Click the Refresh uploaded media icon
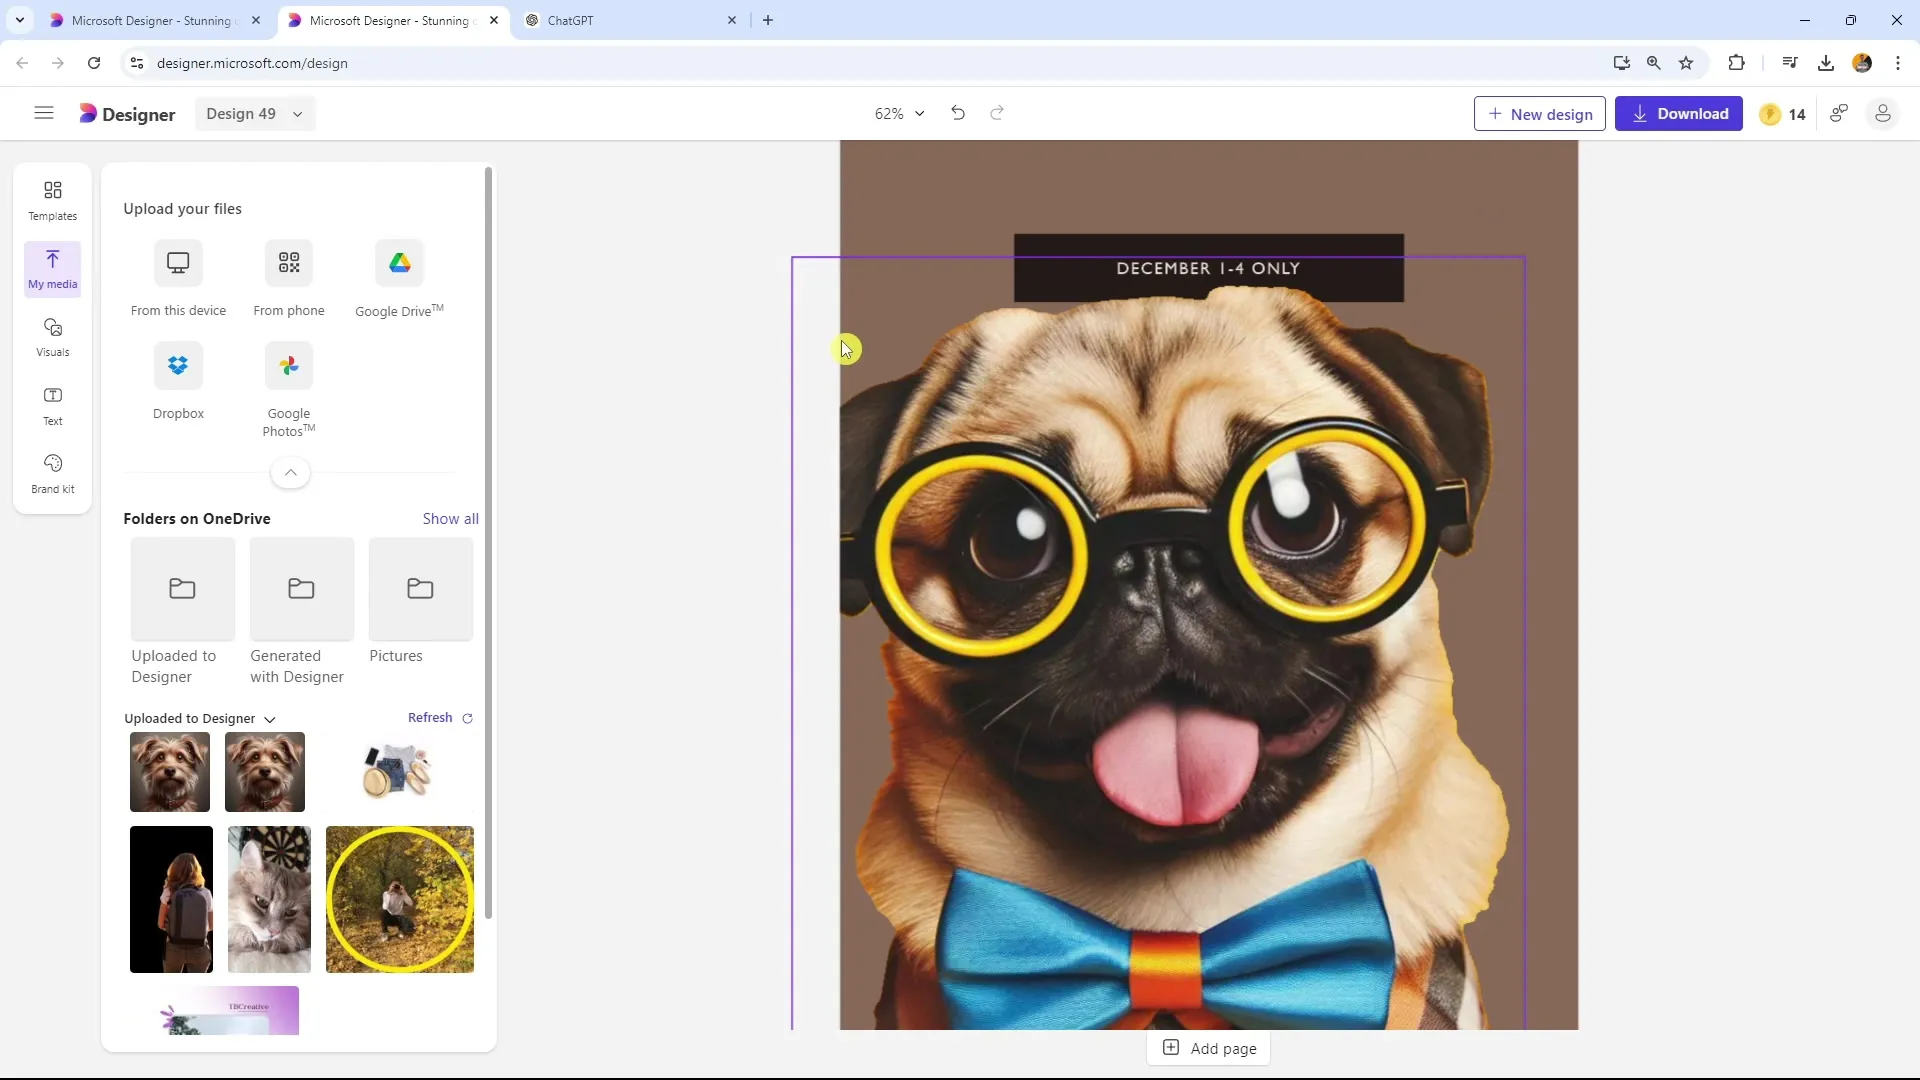Viewport: 1920px width, 1080px height. coord(469,717)
